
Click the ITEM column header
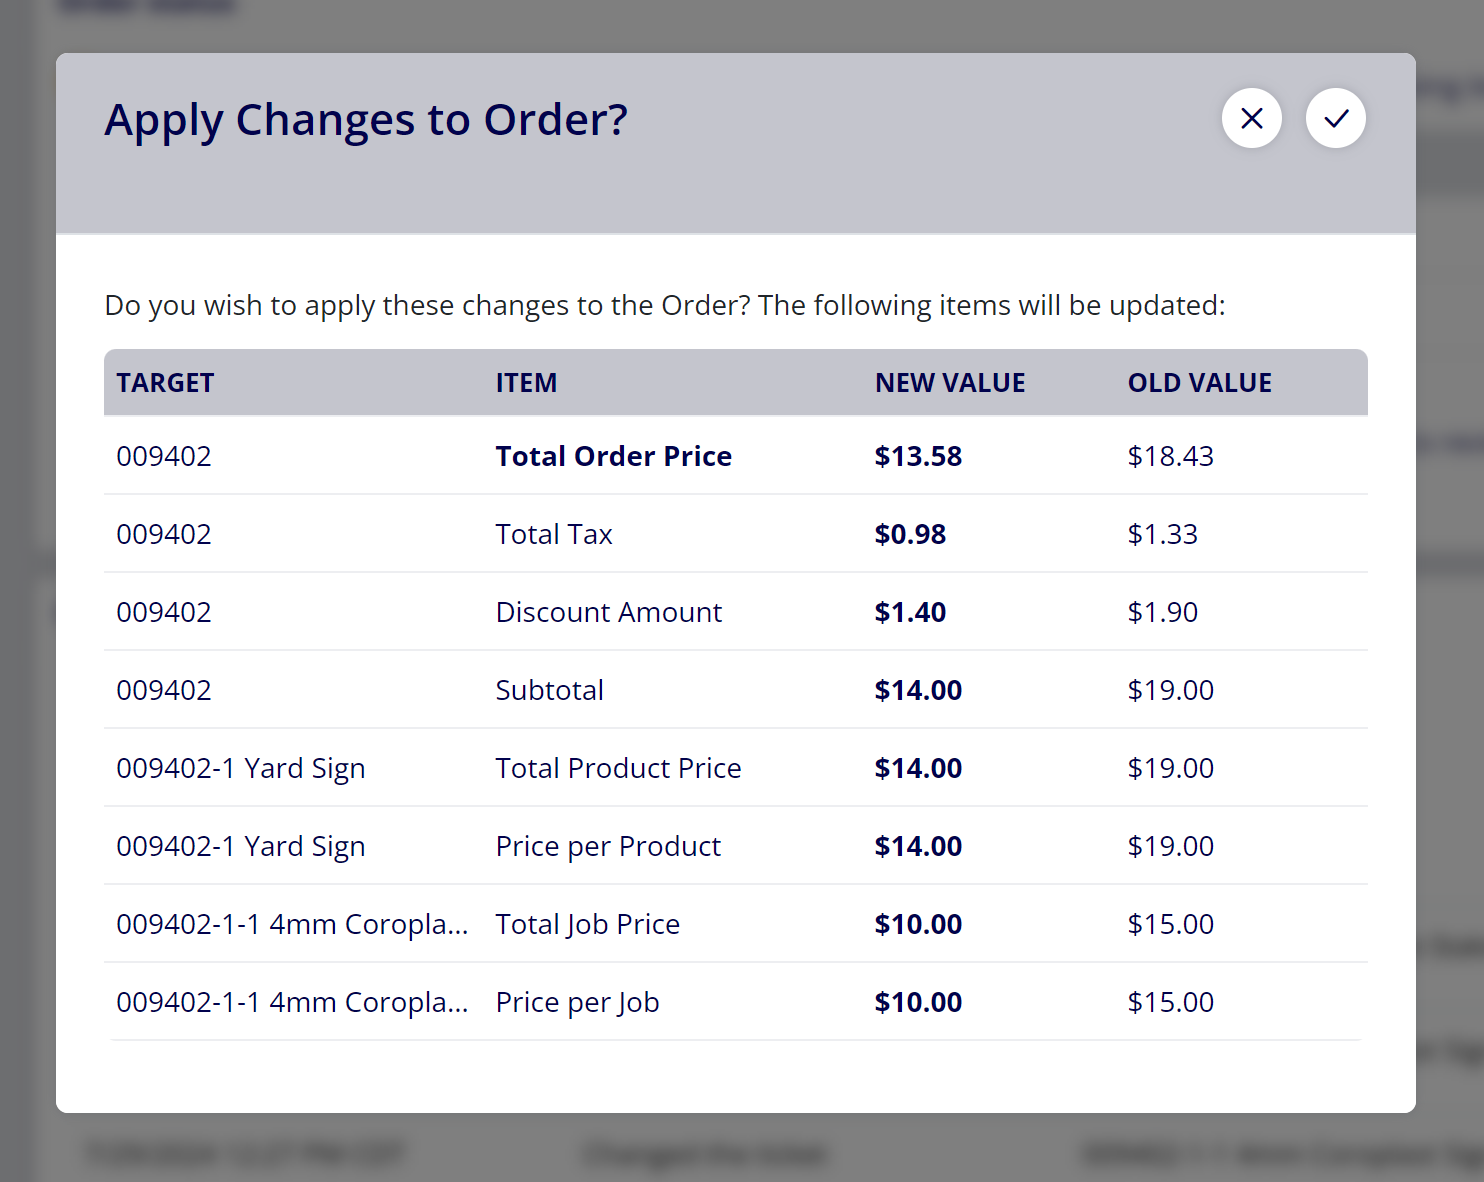pos(526,383)
